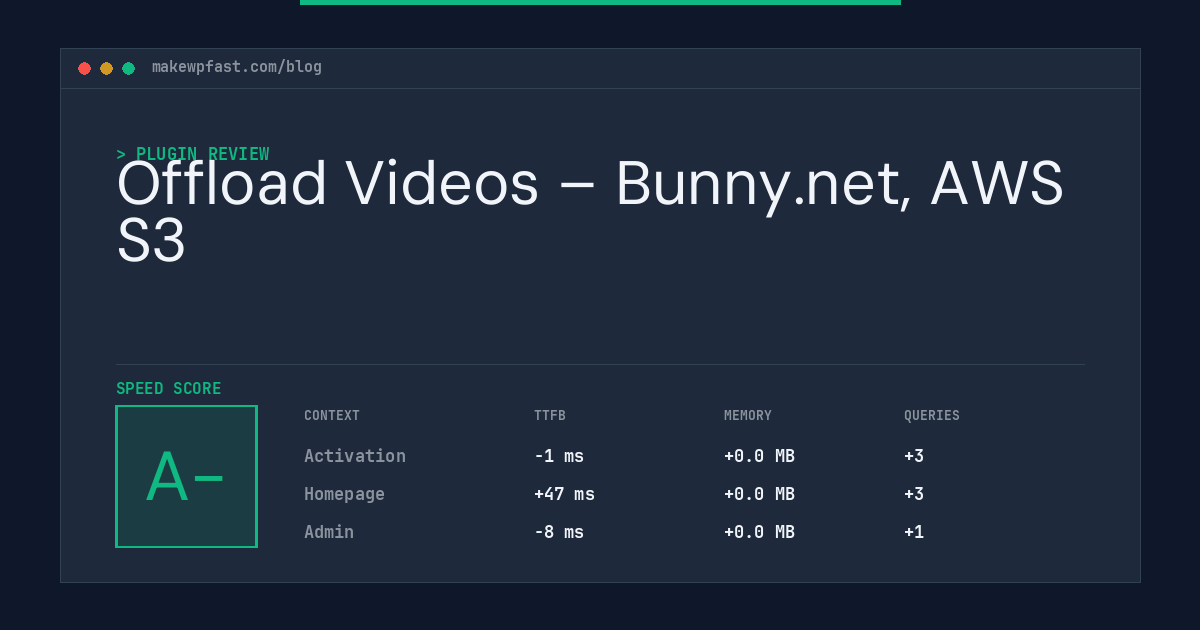The height and width of the screenshot is (630, 1200).
Task: Click the A- speed score badge
Action: pos(186,476)
